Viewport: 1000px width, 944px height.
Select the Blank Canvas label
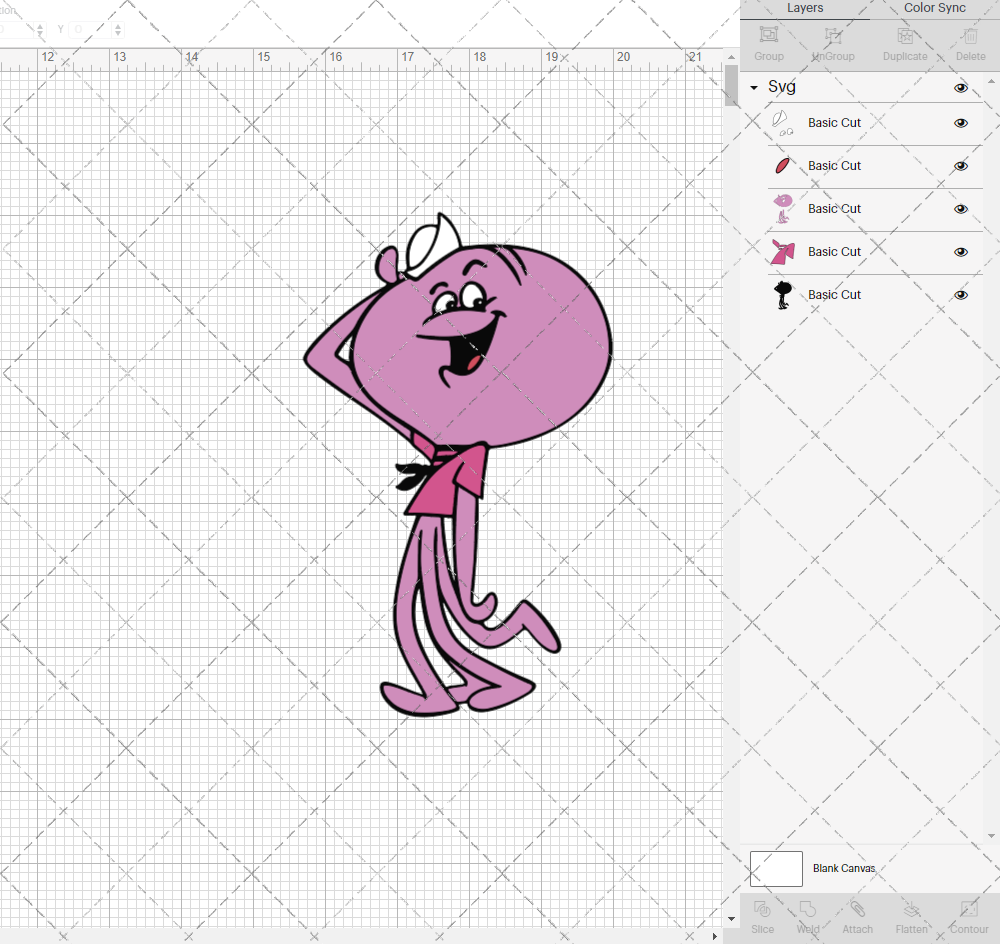point(844,868)
